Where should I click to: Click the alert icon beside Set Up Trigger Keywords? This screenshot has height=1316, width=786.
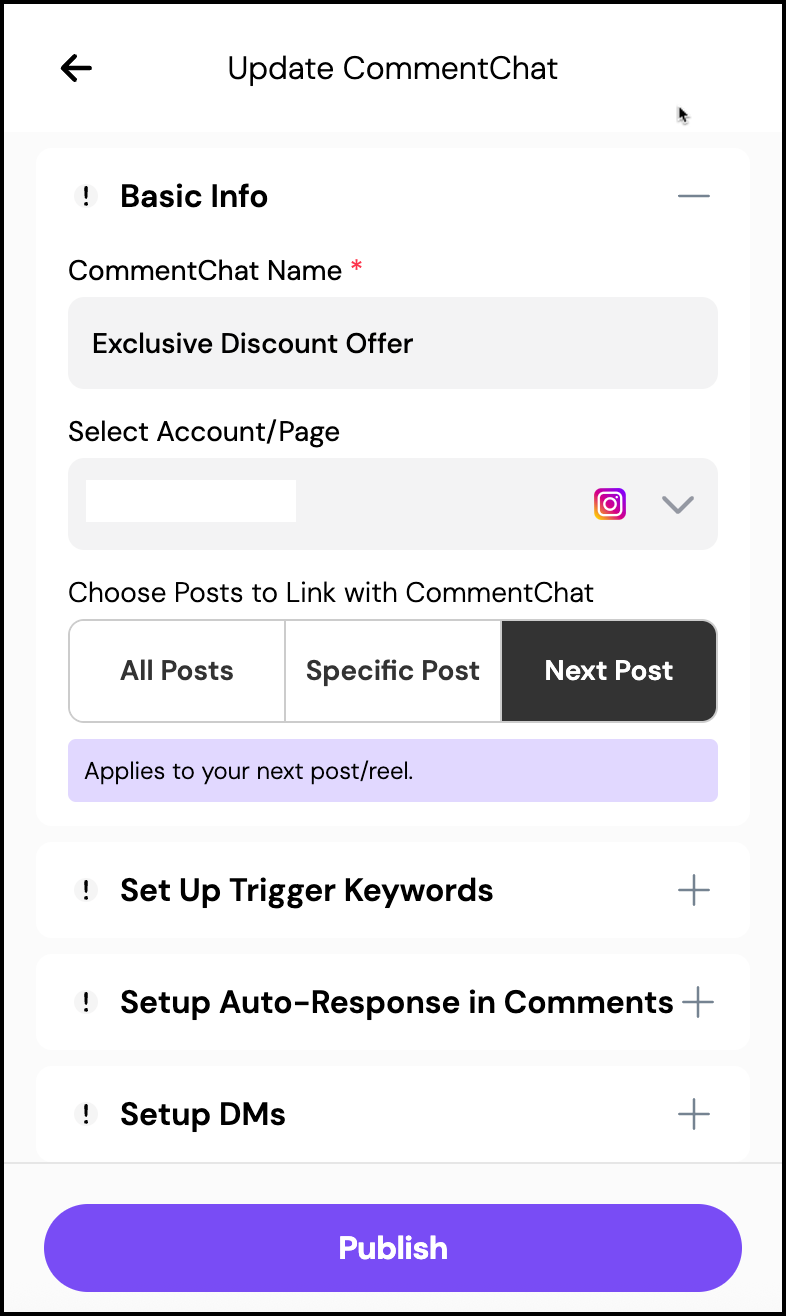tap(86, 890)
